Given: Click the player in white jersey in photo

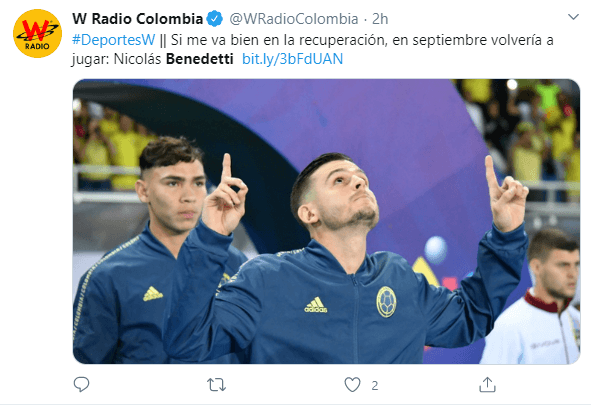Looking at the screenshot, I should 533,298.
